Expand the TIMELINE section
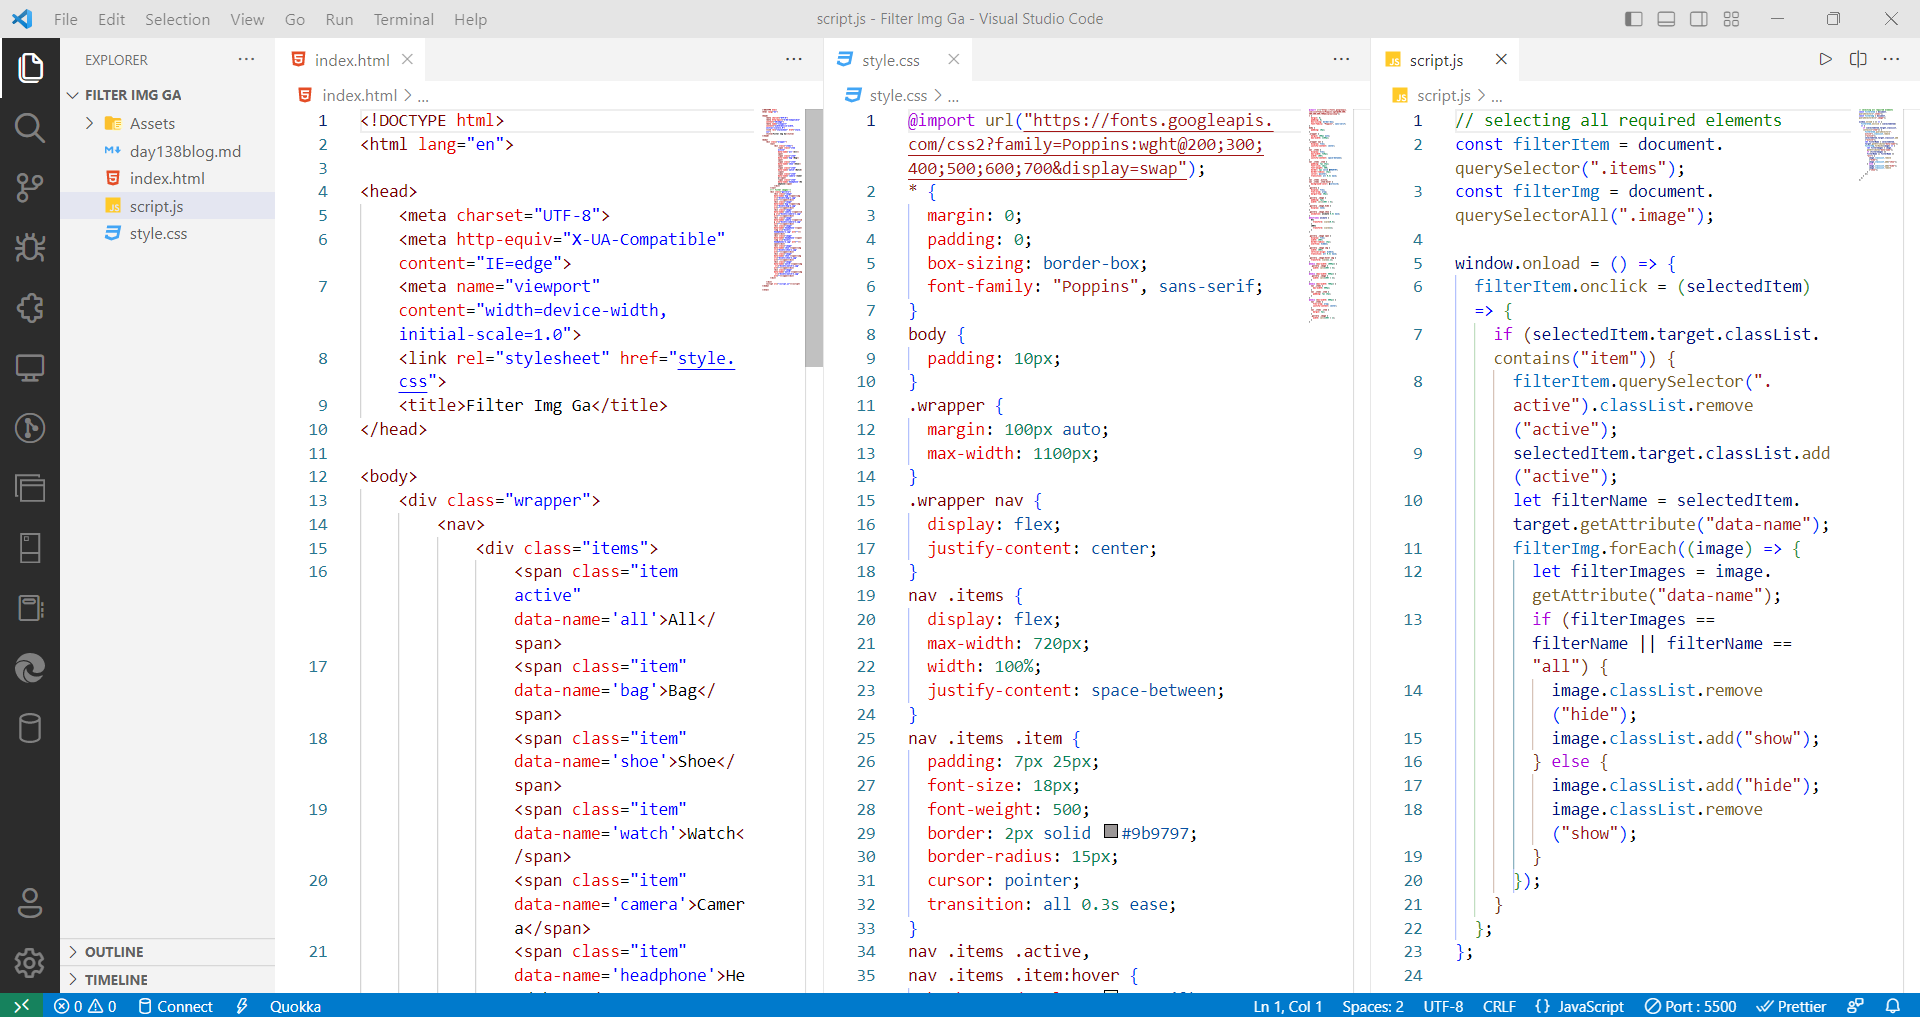The height and width of the screenshot is (1017, 1920). coord(167,980)
